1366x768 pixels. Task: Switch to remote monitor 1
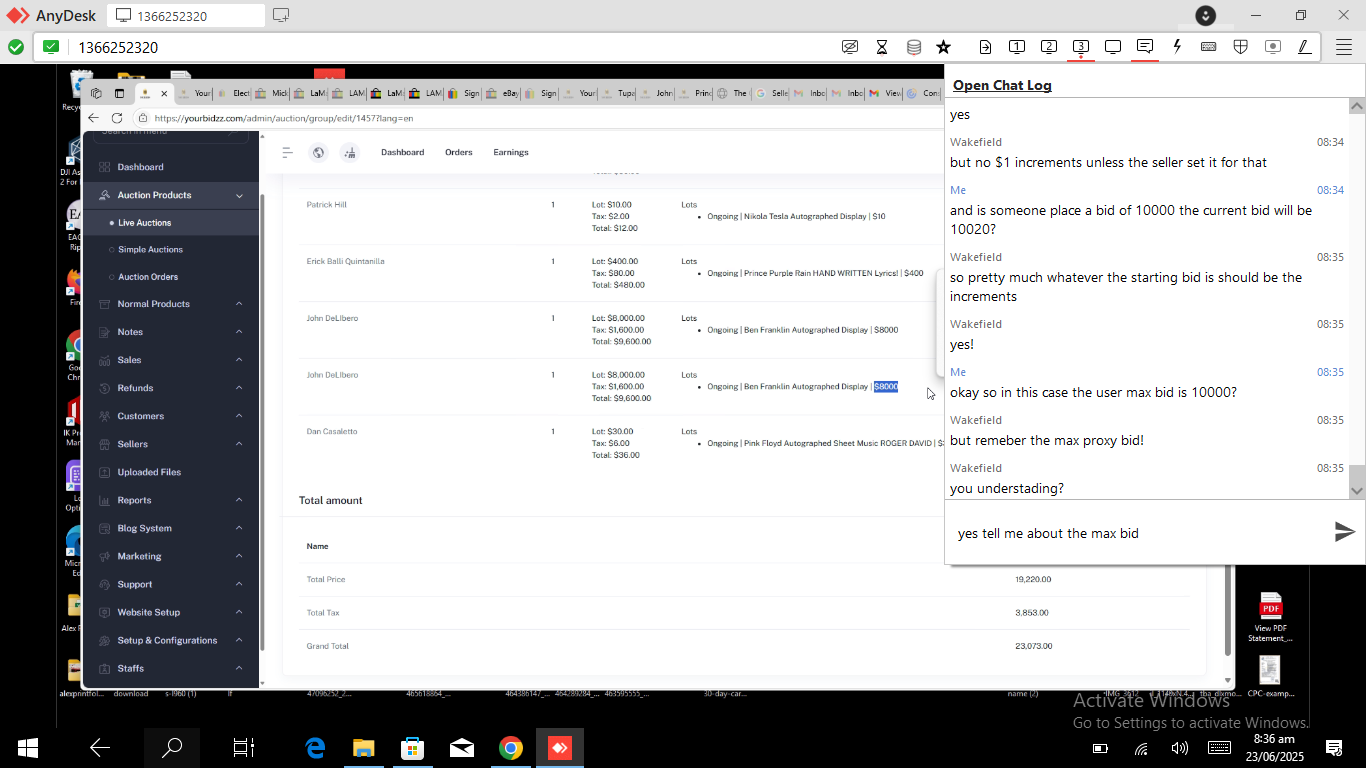(1017, 47)
